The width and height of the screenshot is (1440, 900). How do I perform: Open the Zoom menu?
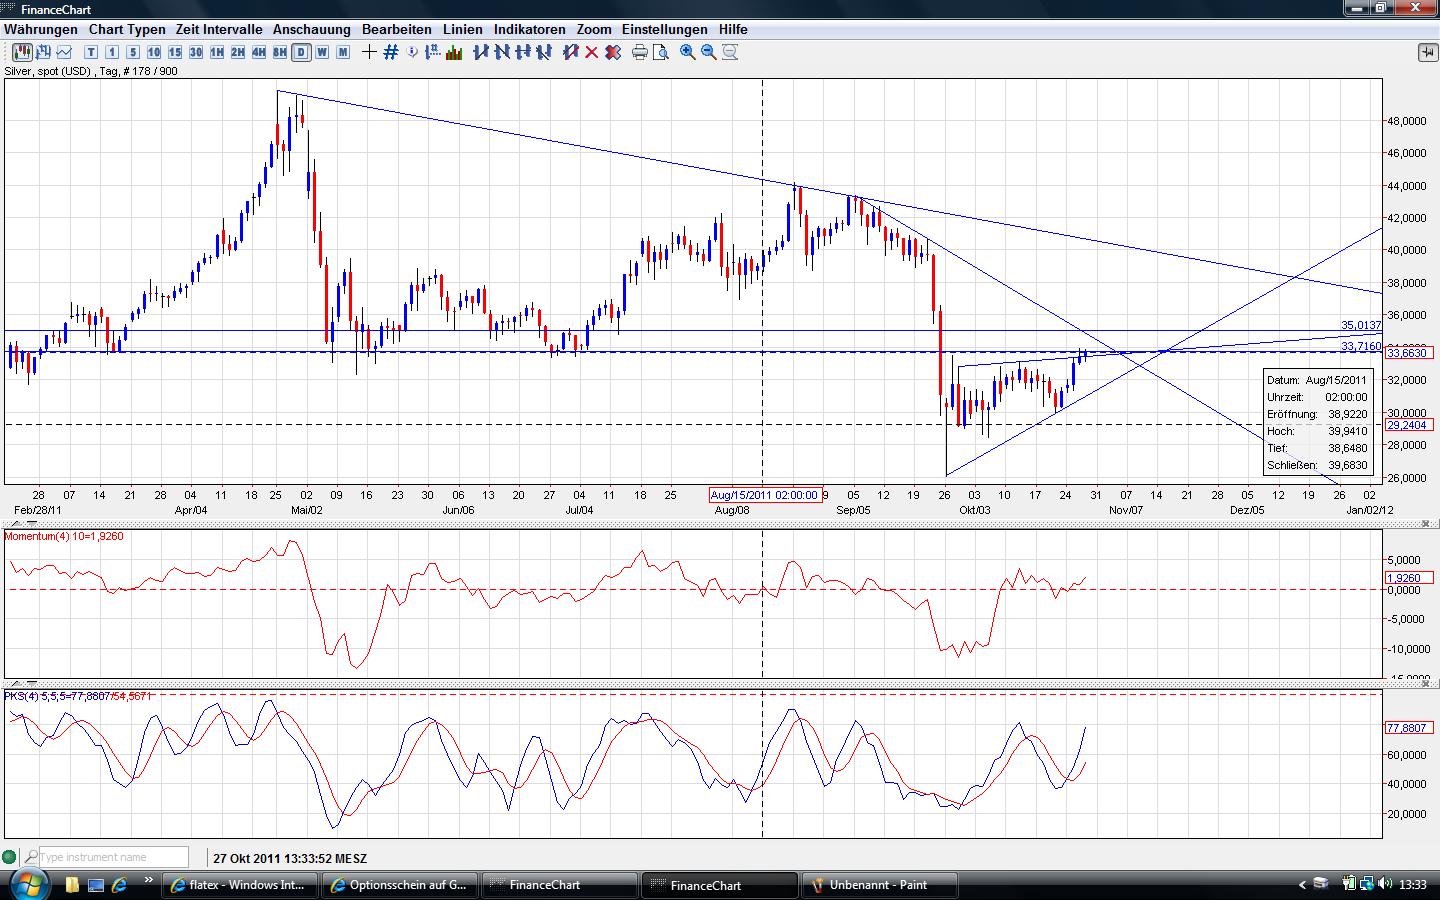[x=594, y=30]
